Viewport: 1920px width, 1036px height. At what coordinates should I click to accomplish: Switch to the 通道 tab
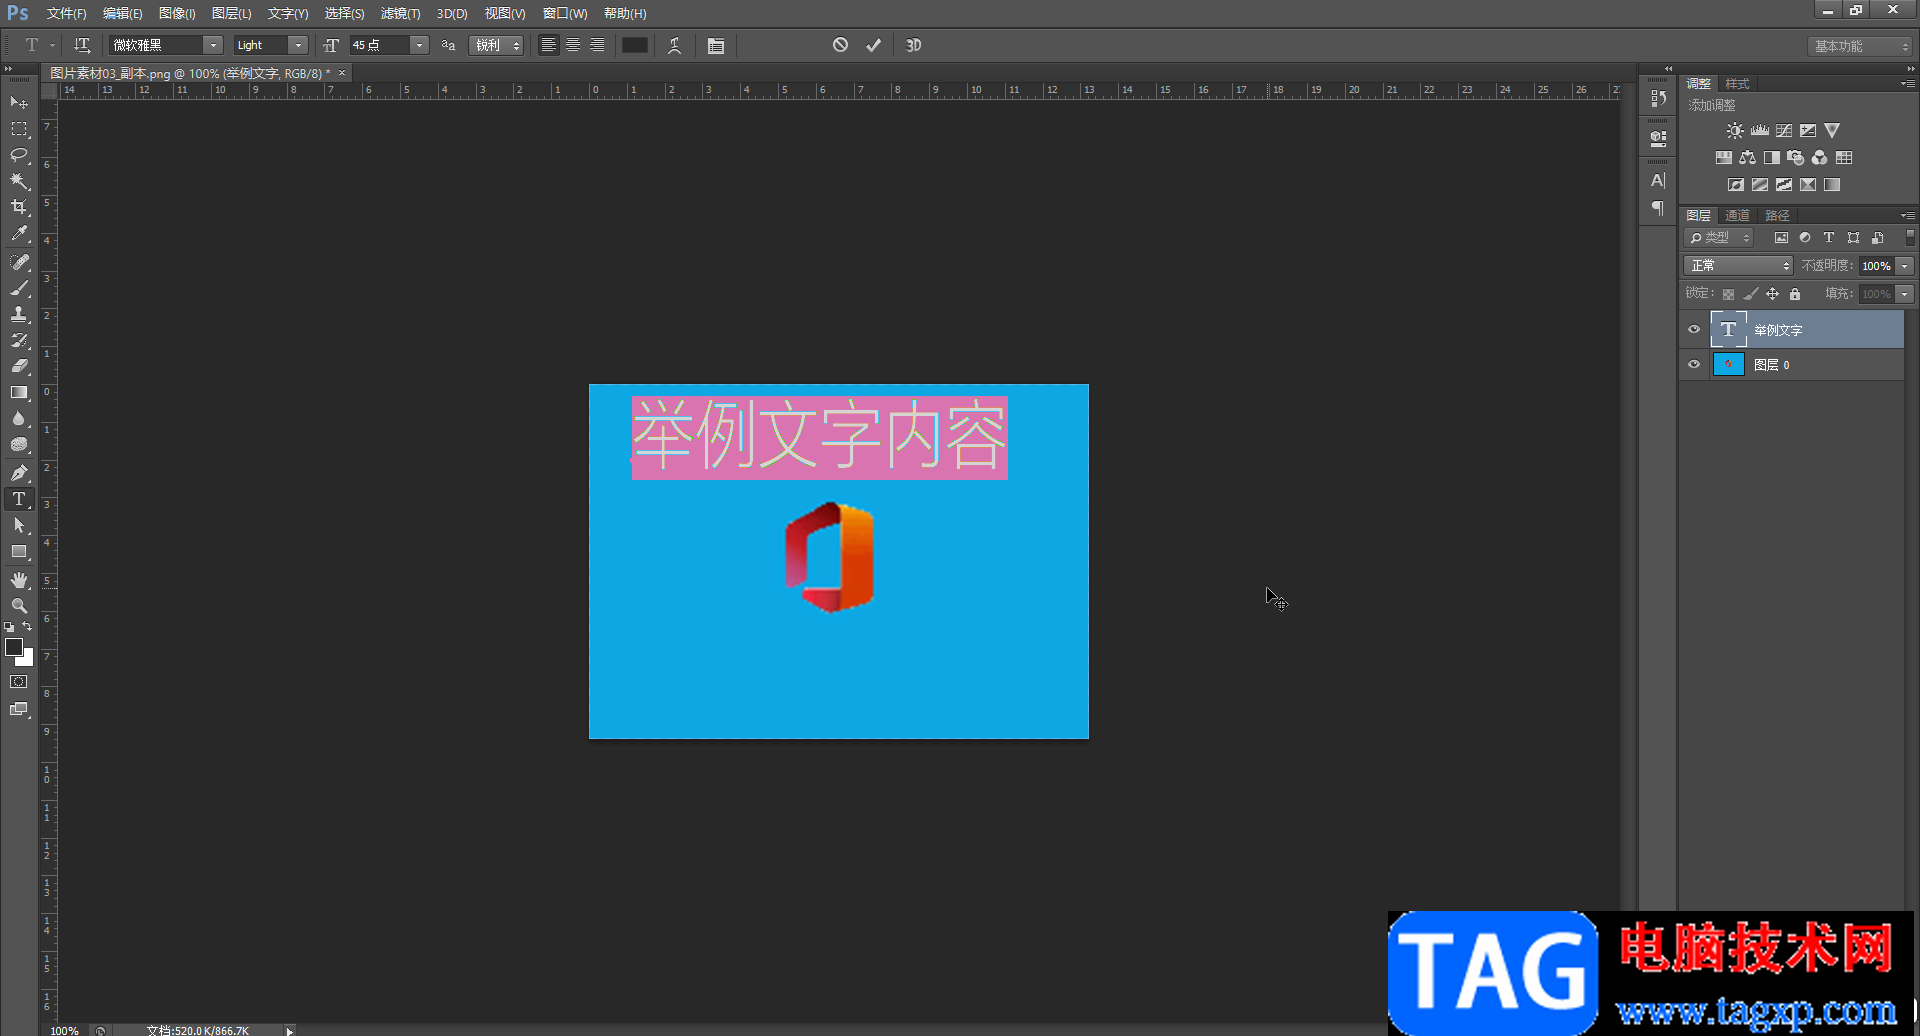[x=1737, y=216]
